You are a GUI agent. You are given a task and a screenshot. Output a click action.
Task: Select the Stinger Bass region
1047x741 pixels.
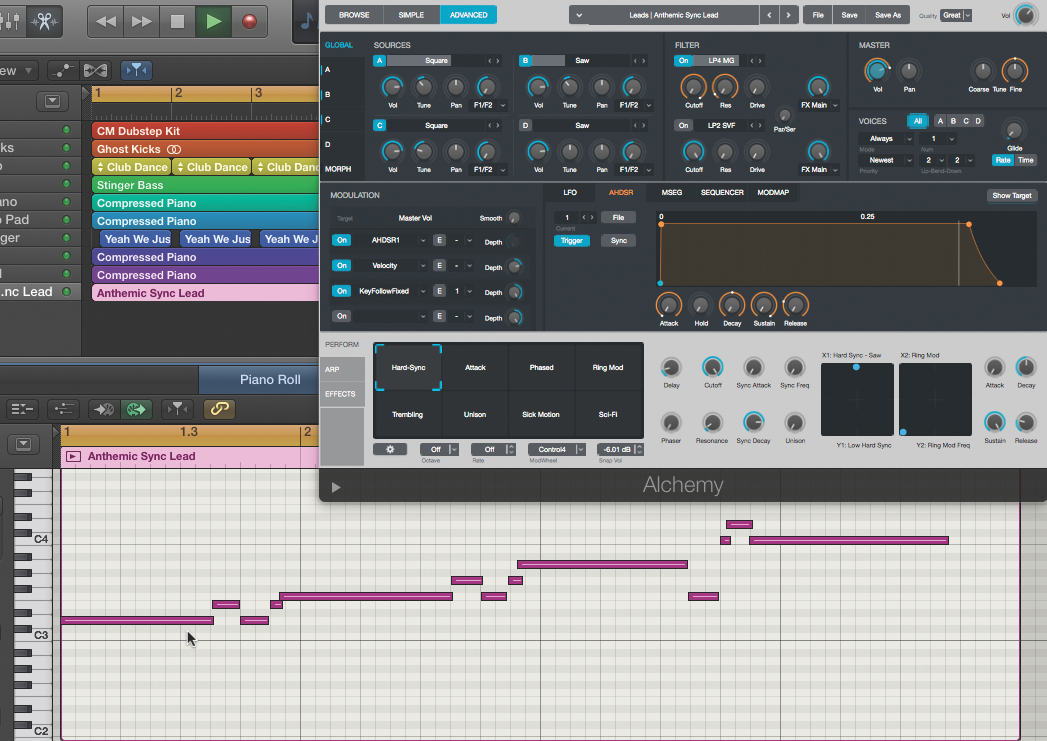[x=206, y=185]
